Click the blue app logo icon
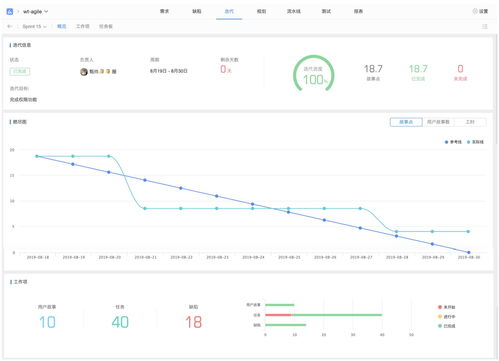This screenshot has width=499, height=361. point(10,11)
